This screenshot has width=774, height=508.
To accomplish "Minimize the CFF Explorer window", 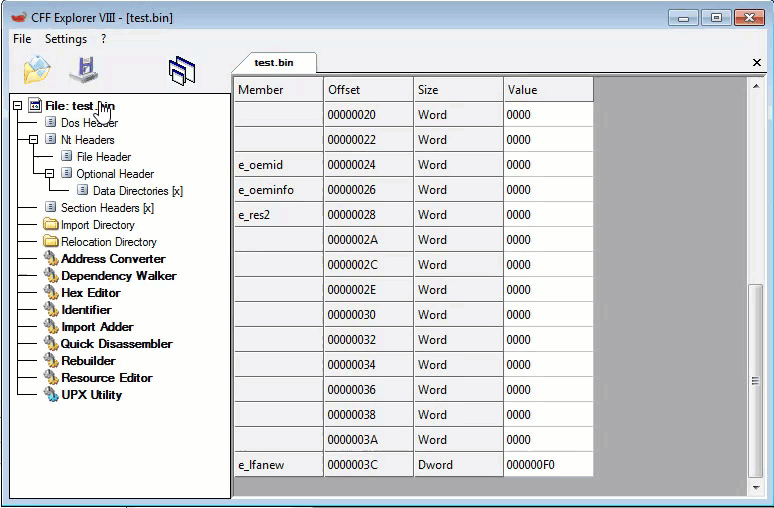I will tap(683, 18).
